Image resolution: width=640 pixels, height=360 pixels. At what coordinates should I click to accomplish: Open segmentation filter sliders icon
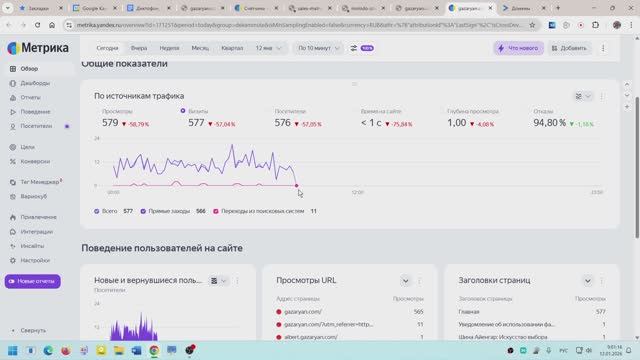coord(353,48)
